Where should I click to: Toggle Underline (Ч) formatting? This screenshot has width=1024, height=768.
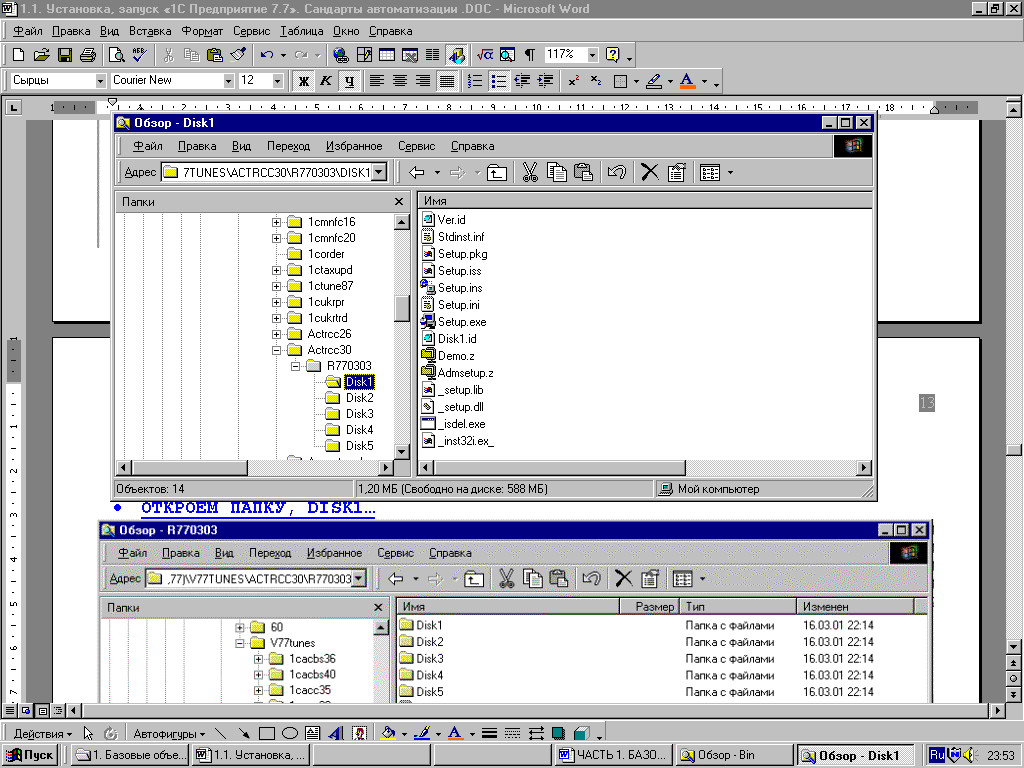[349, 81]
